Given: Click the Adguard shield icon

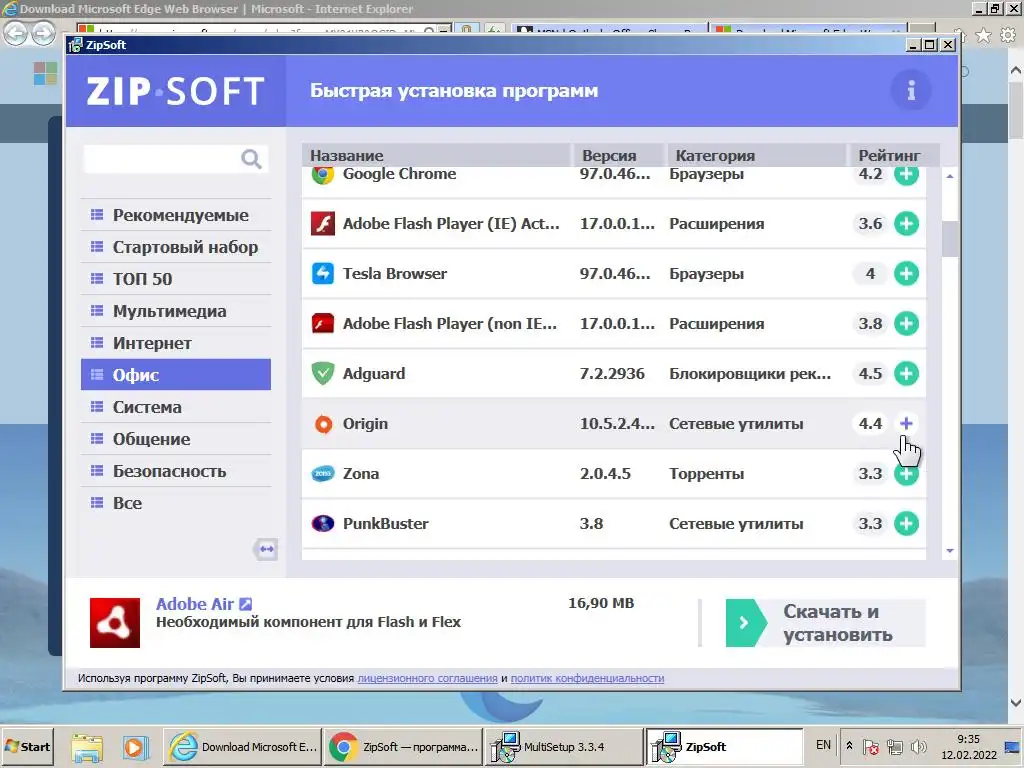Looking at the screenshot, I should coord(323,374).
